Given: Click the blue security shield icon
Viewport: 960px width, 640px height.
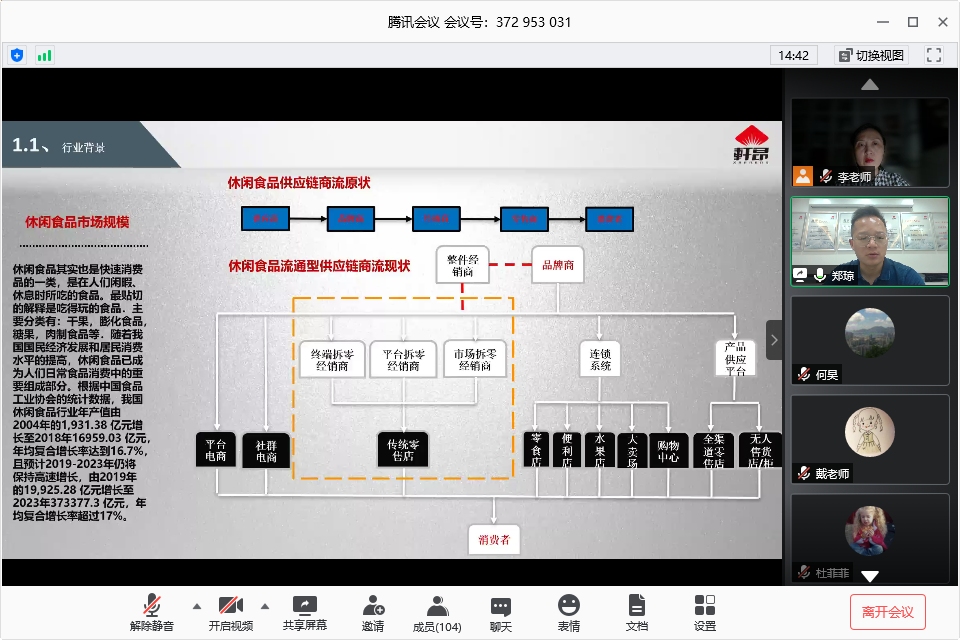Looking at the screenshot, I should [x=17, y=55].
